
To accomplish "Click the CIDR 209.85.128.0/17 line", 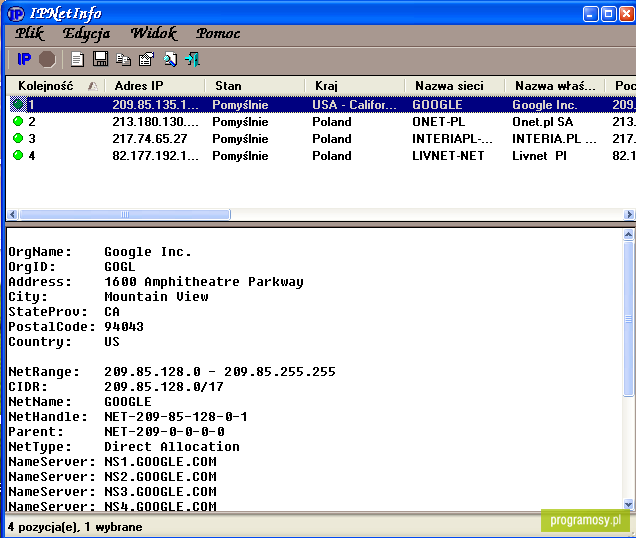I will 116,387.
